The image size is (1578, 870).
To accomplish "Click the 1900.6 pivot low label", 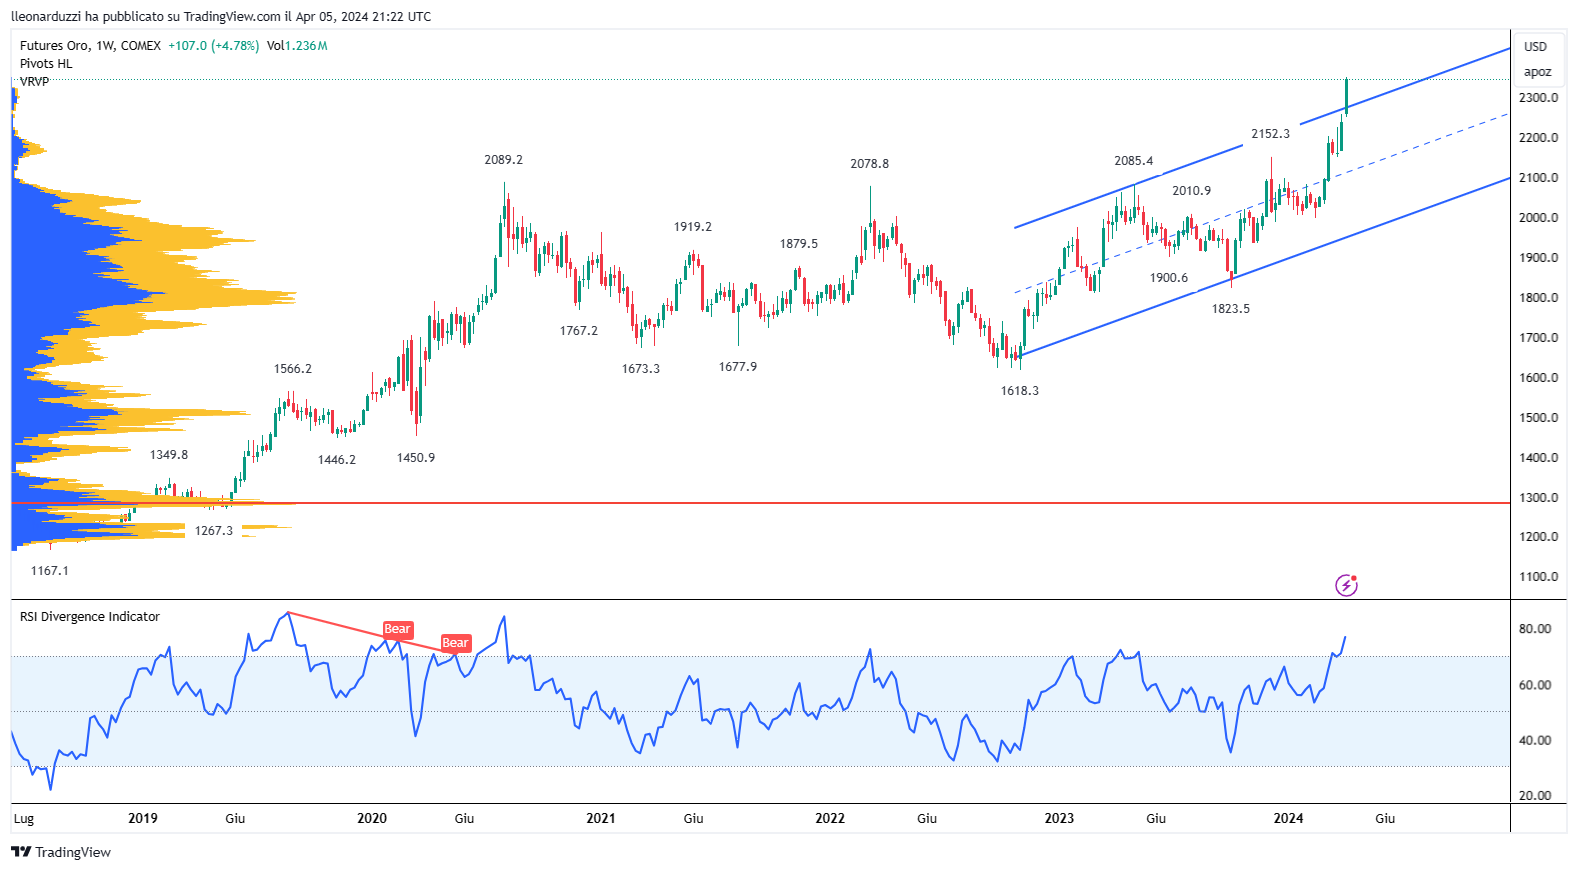I will tap(1168, 278).
